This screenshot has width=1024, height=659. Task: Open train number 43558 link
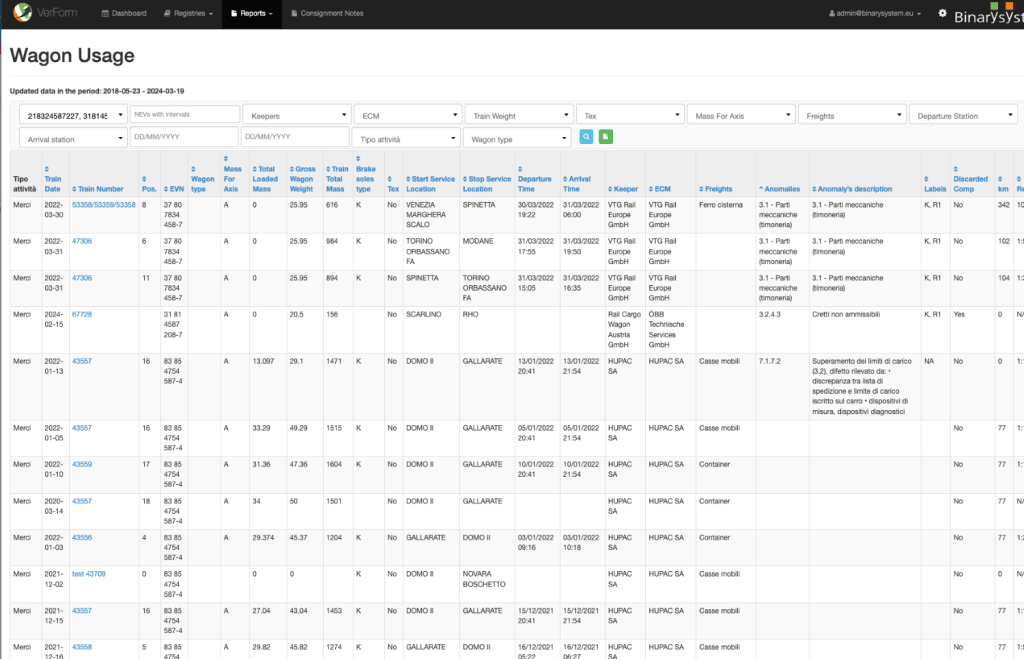pos(82,647)
